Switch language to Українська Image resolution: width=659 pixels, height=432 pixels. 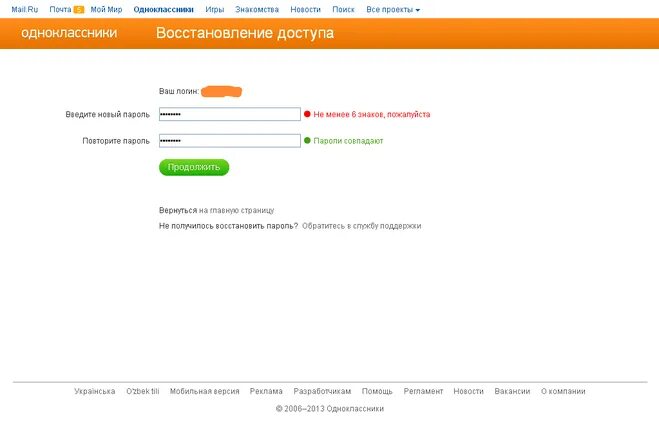[x=95, y=391]
